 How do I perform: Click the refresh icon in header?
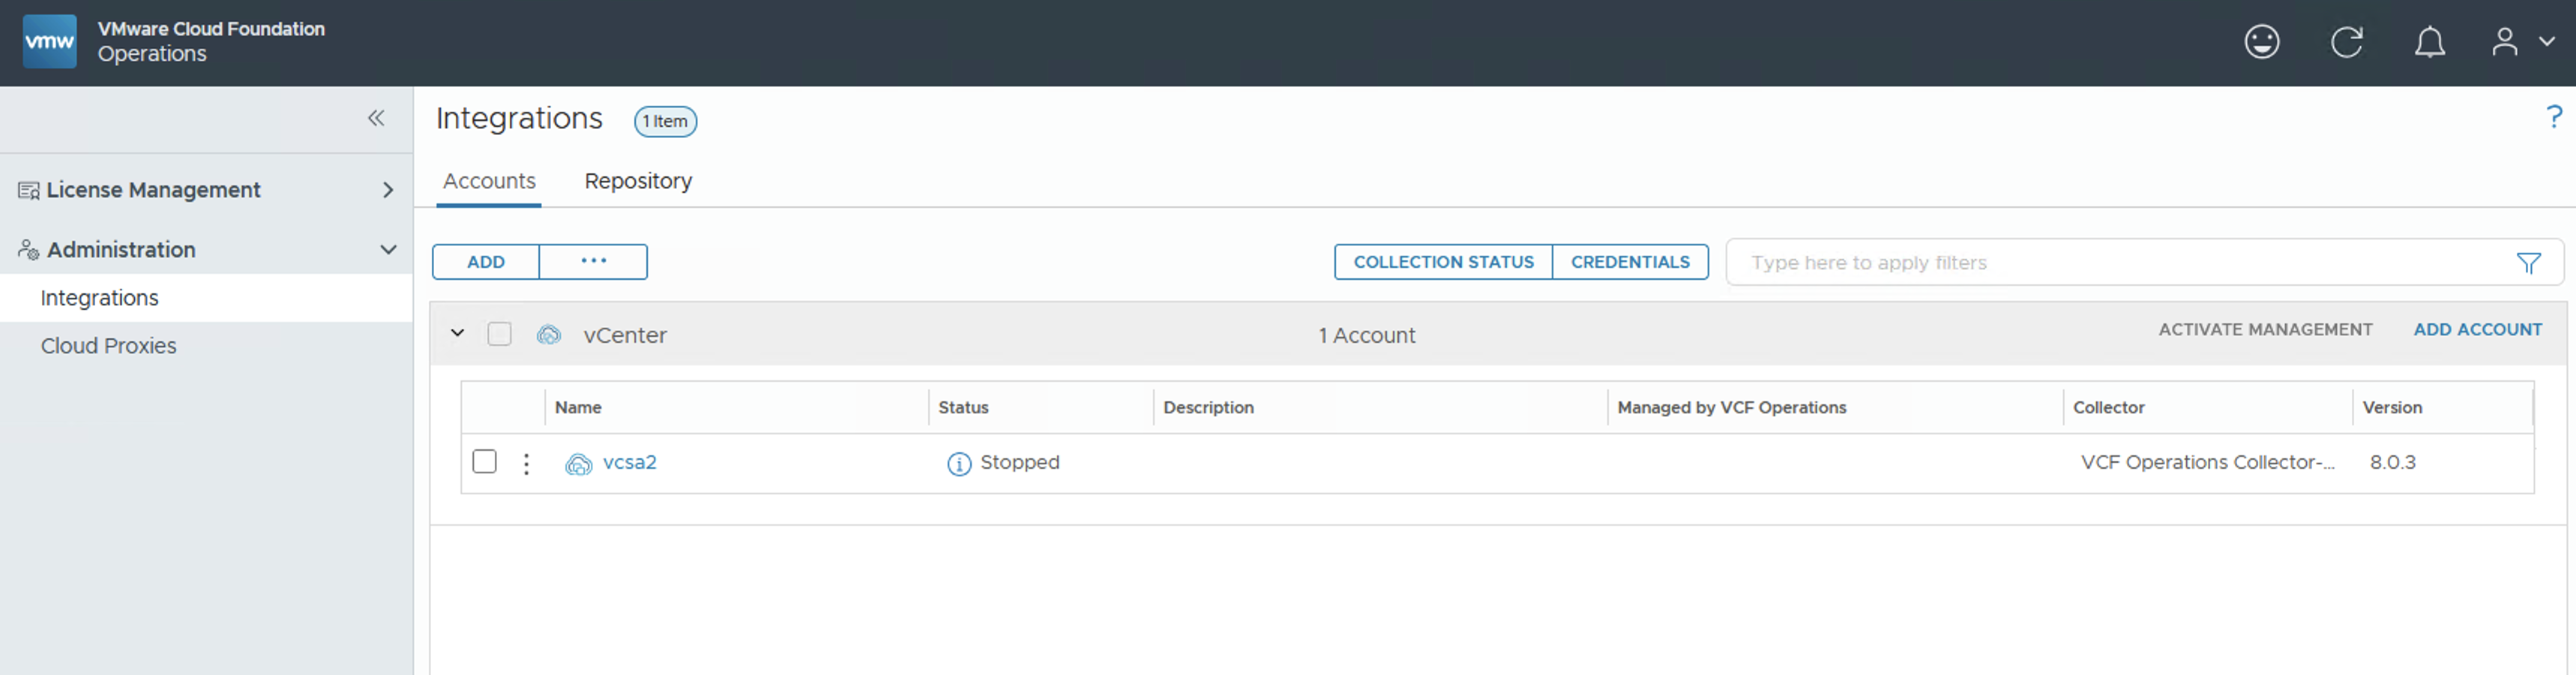pyautogui.click(x=2346, y=42)
